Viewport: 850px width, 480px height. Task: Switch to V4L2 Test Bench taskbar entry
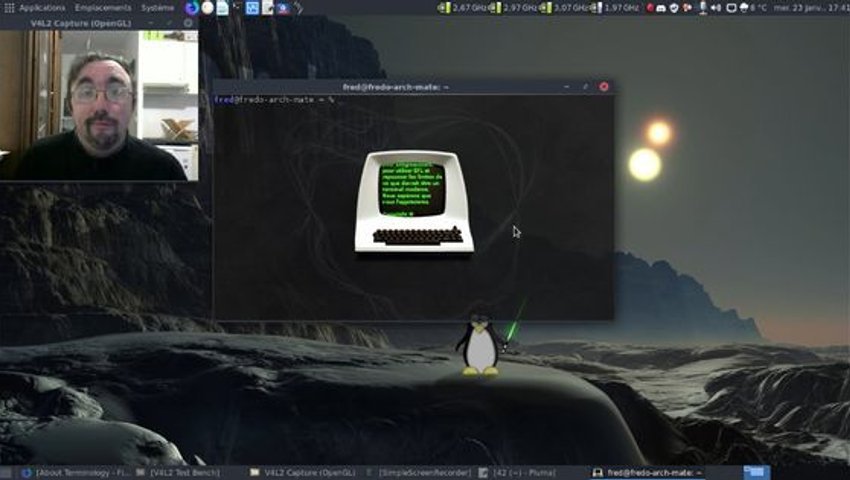point(178,473)
